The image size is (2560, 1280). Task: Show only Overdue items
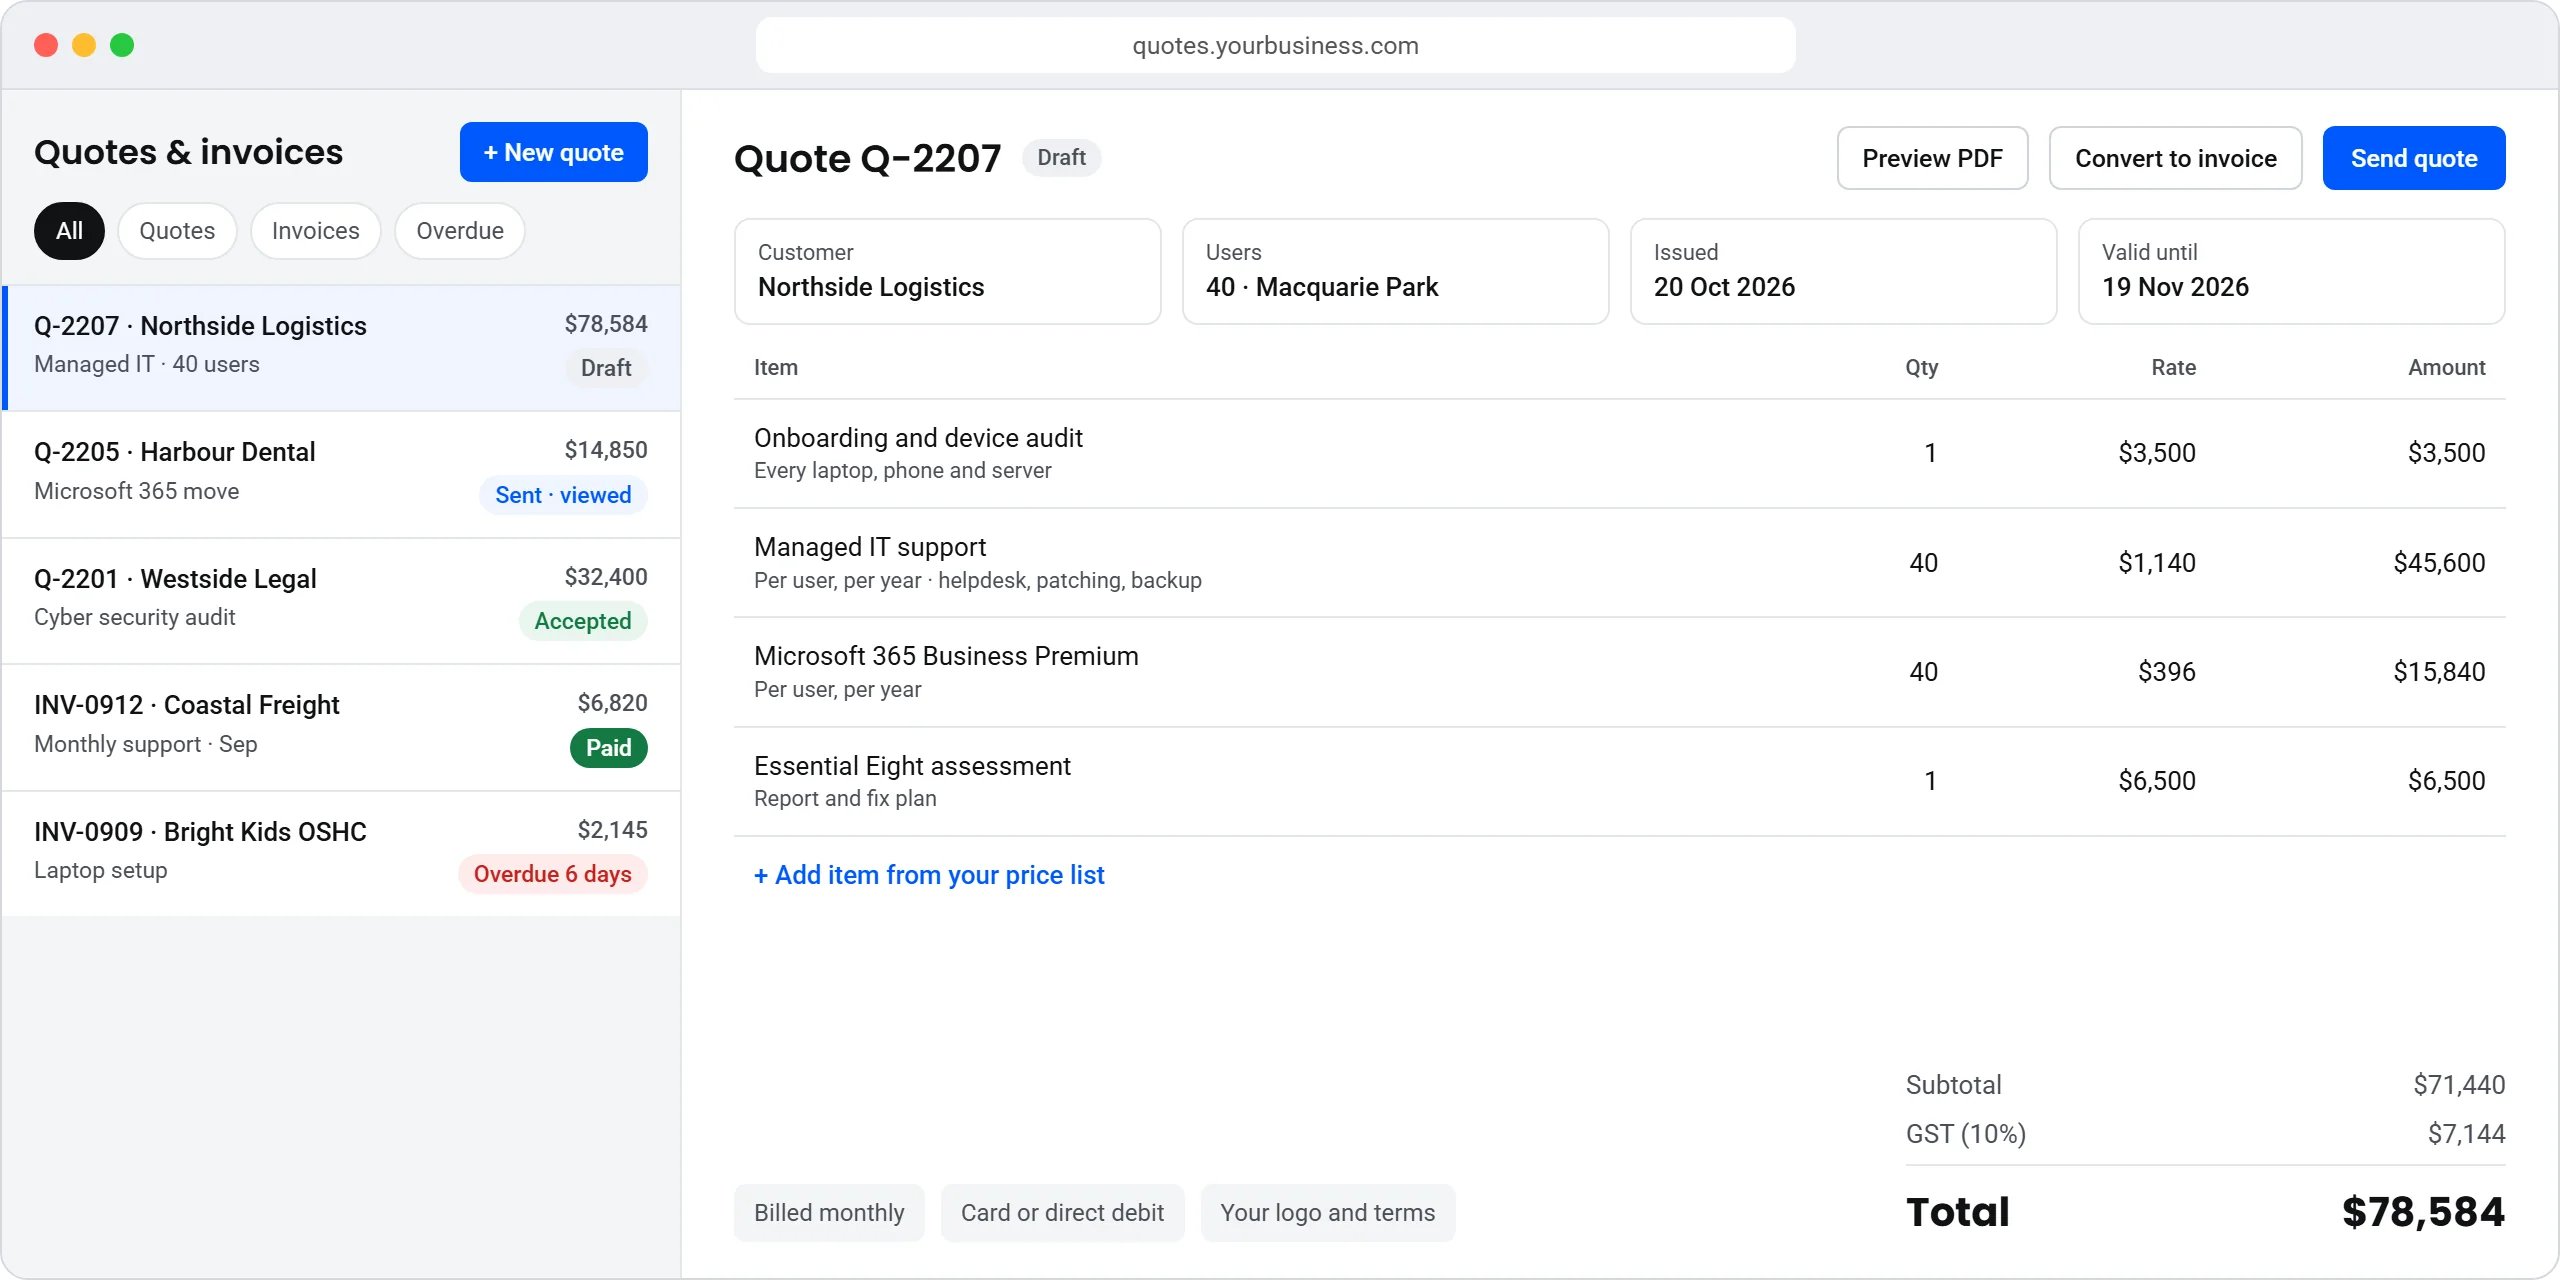coord(460,231)
